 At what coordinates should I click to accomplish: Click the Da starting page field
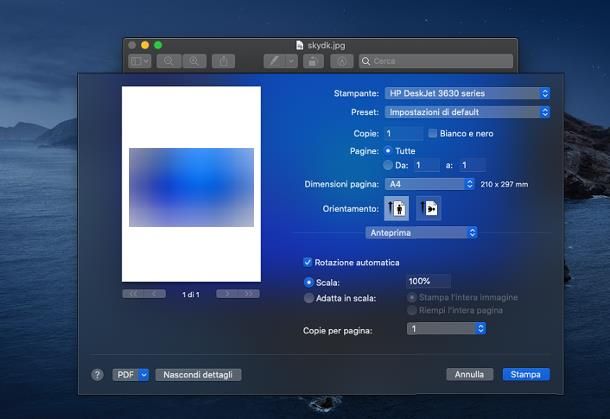[426, 165]
